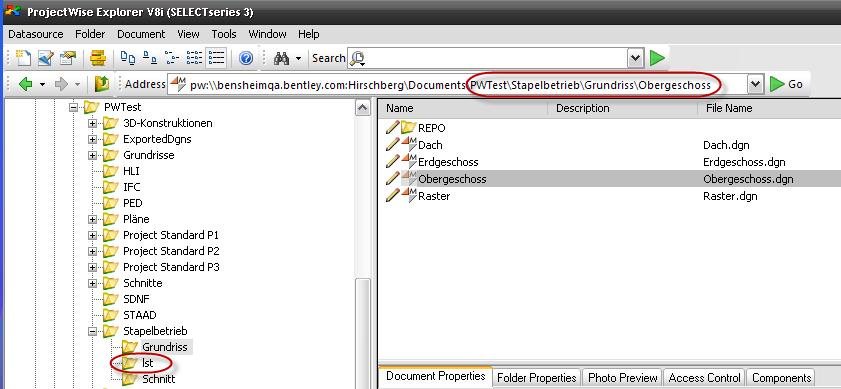Switch to Large Icons view
This screenshot has width=841, height=389.
(128, 58)
